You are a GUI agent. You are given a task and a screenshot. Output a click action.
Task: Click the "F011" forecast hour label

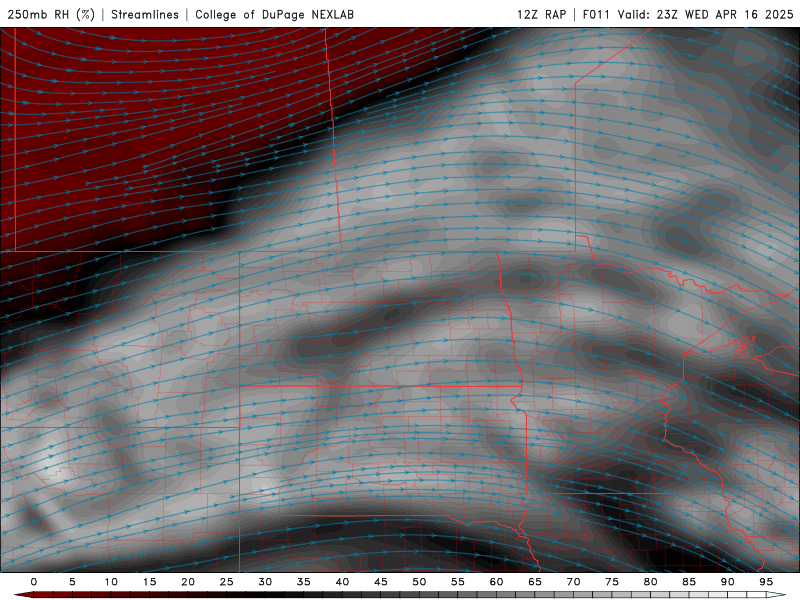coord(596,14)
